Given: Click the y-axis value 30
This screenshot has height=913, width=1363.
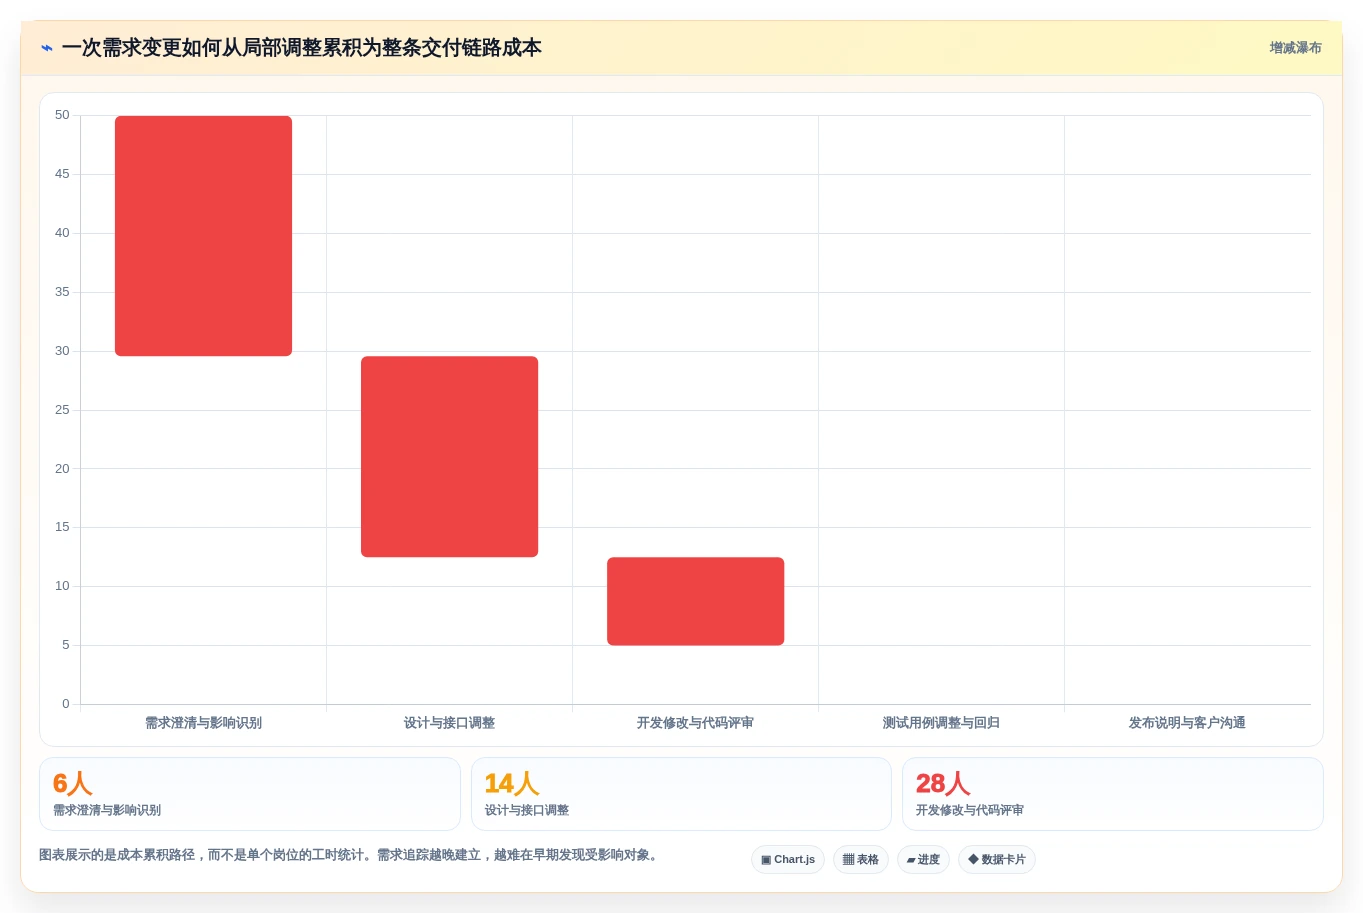Looking at the screenshot, I should click(x=62, y=351).
